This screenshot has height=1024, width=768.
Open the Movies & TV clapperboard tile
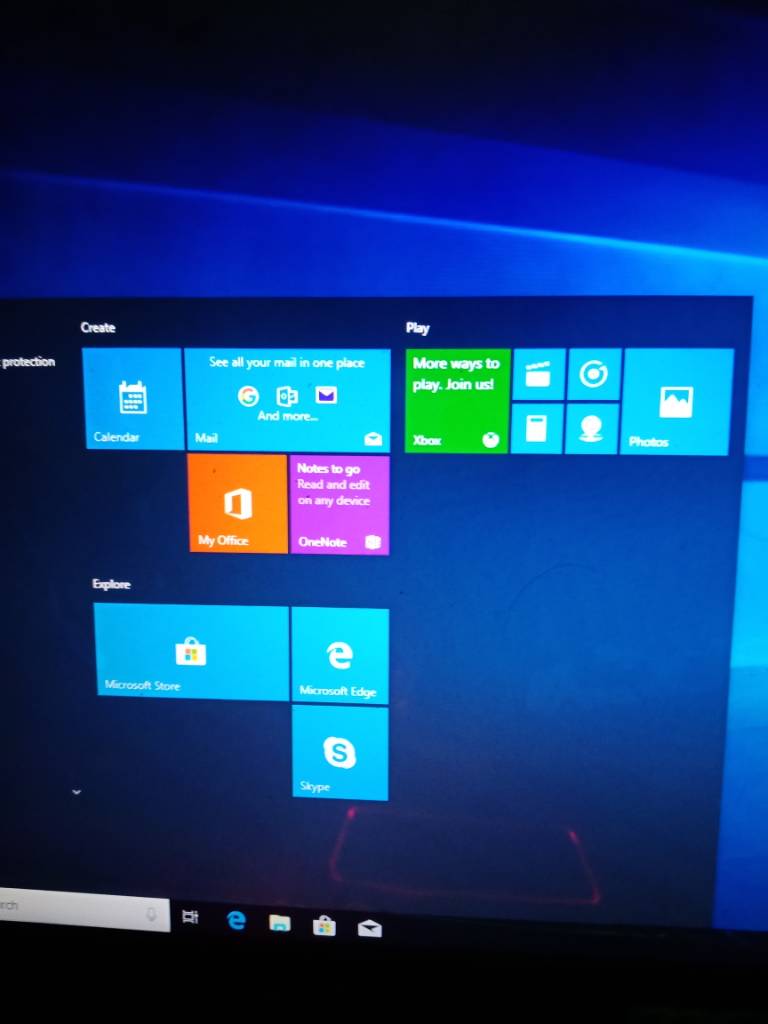(x=539, y=374)
